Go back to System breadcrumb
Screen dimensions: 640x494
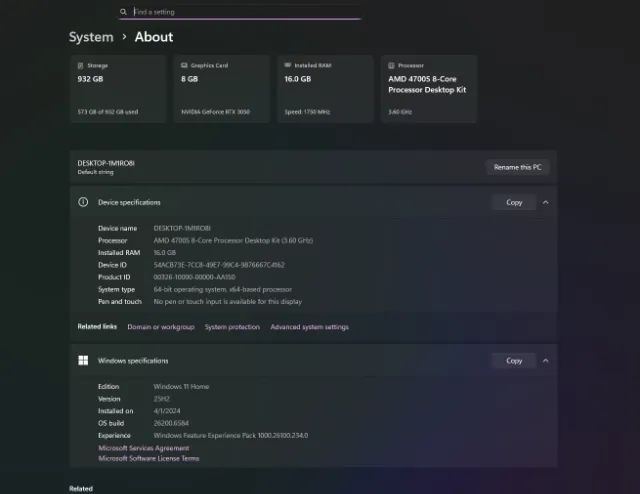pos(91,37)
